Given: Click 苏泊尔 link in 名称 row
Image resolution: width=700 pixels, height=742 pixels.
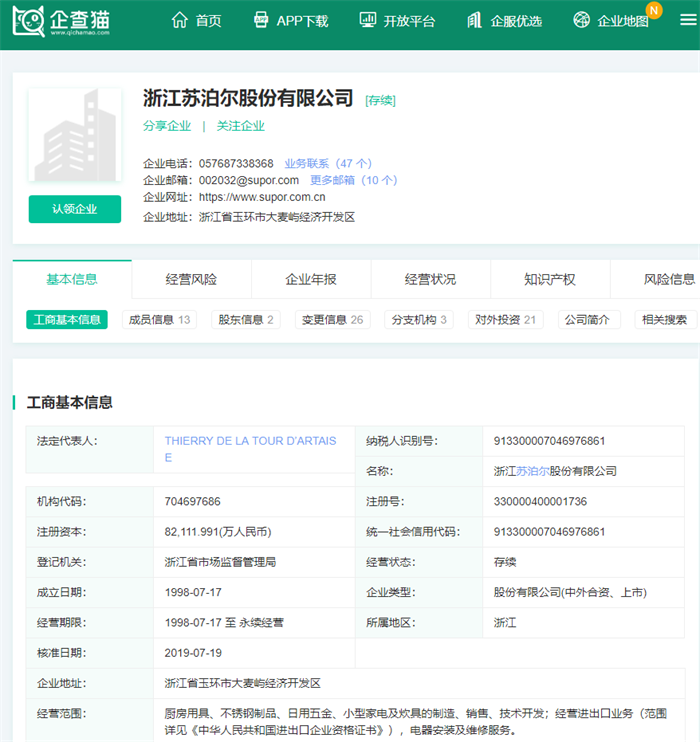Looking at the screenshot, I should (x=532, y=471).
